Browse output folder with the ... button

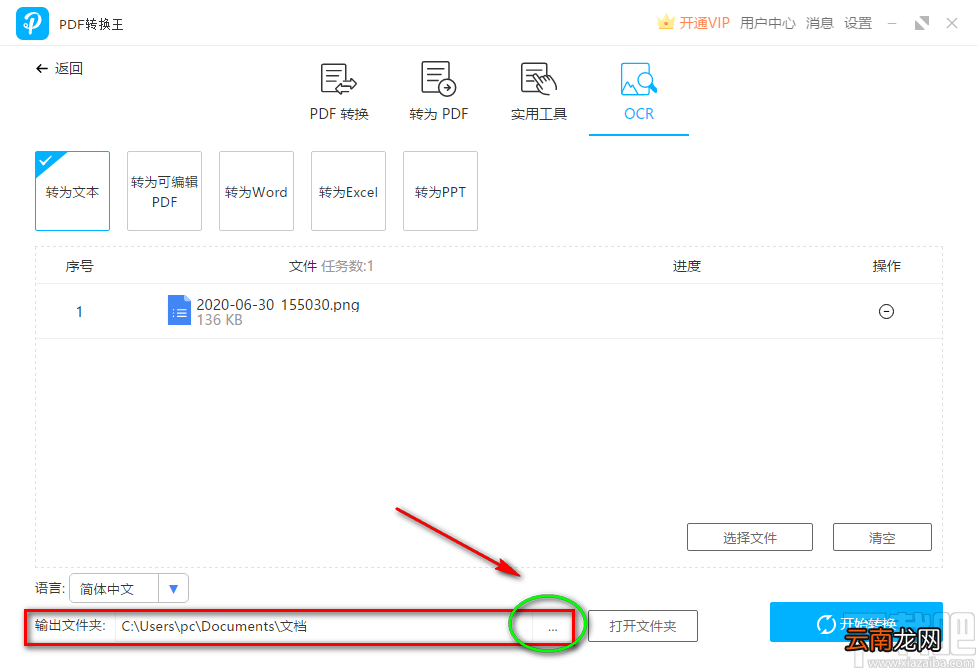(x=553, y=626)
